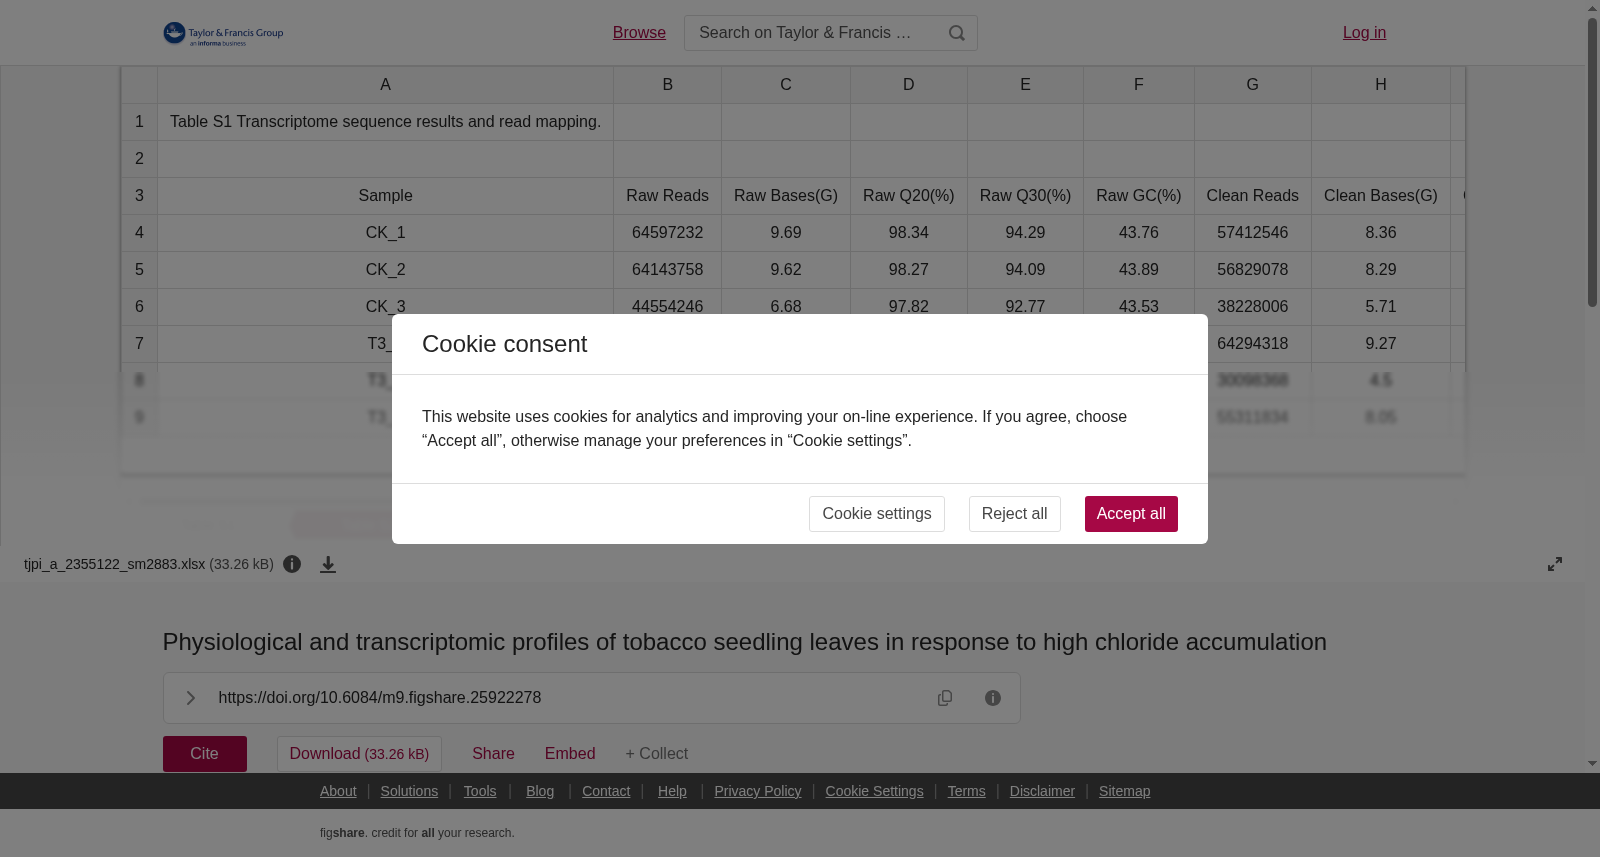Click the CK_2 sample cell
This screenshot has height=857, width=1600.
(385, 270)
